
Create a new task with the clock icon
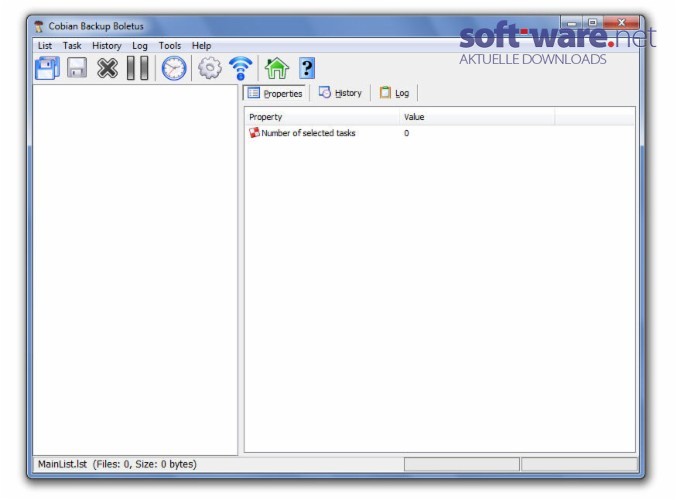(x=174, y=68)
